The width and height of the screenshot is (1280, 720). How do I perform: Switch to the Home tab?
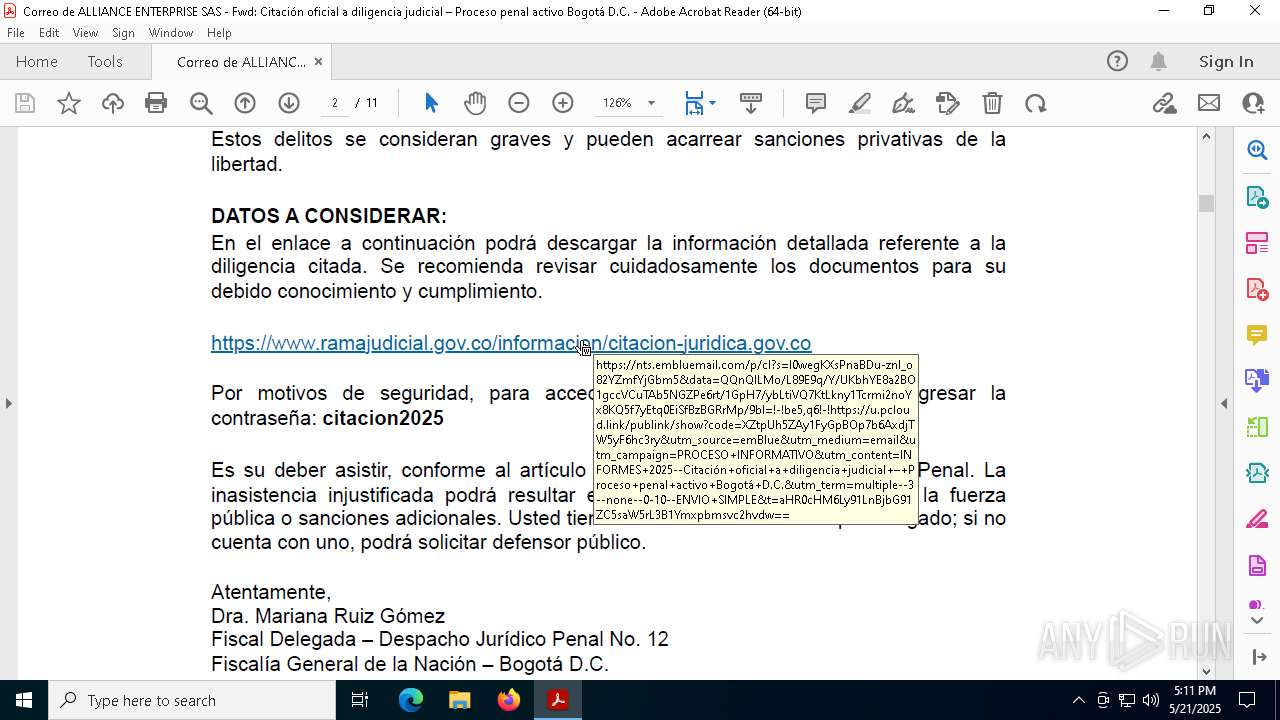pyautogui.click(x=37, y=61)
